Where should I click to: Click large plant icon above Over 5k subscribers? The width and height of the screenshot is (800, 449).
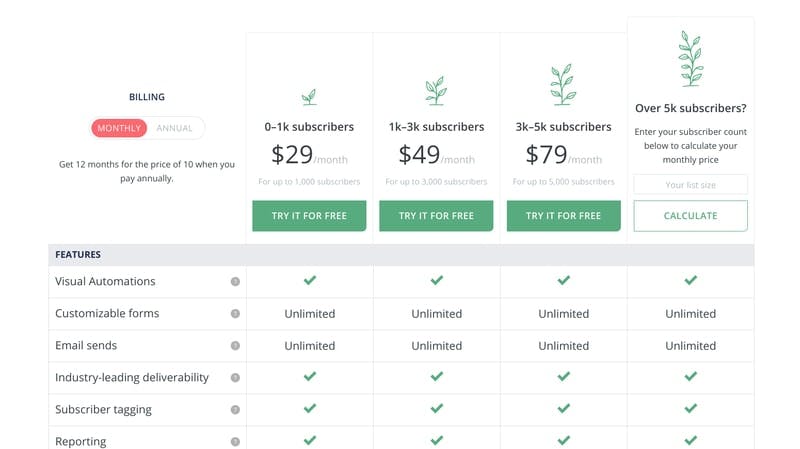click(x=690, y=57)
